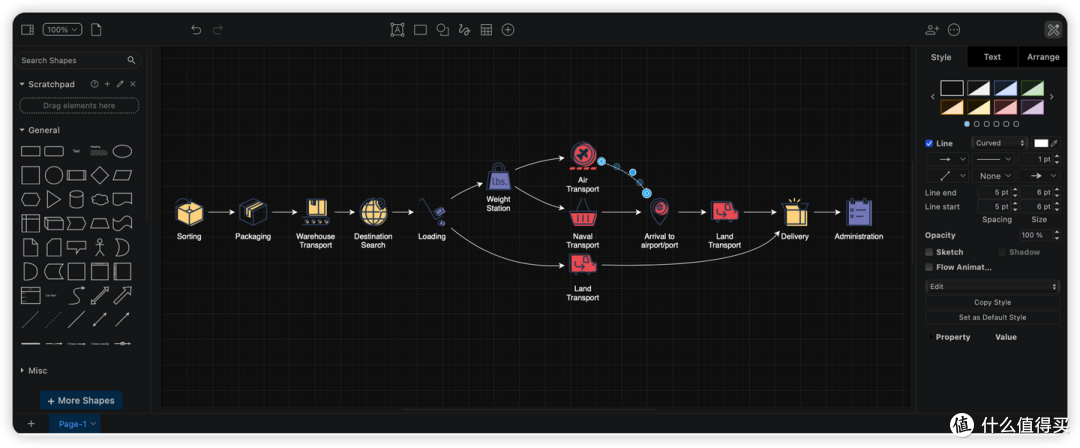Click the search magnifier in Search Shapes
The image size is (1080, 448).
click(x=132, y=61)
